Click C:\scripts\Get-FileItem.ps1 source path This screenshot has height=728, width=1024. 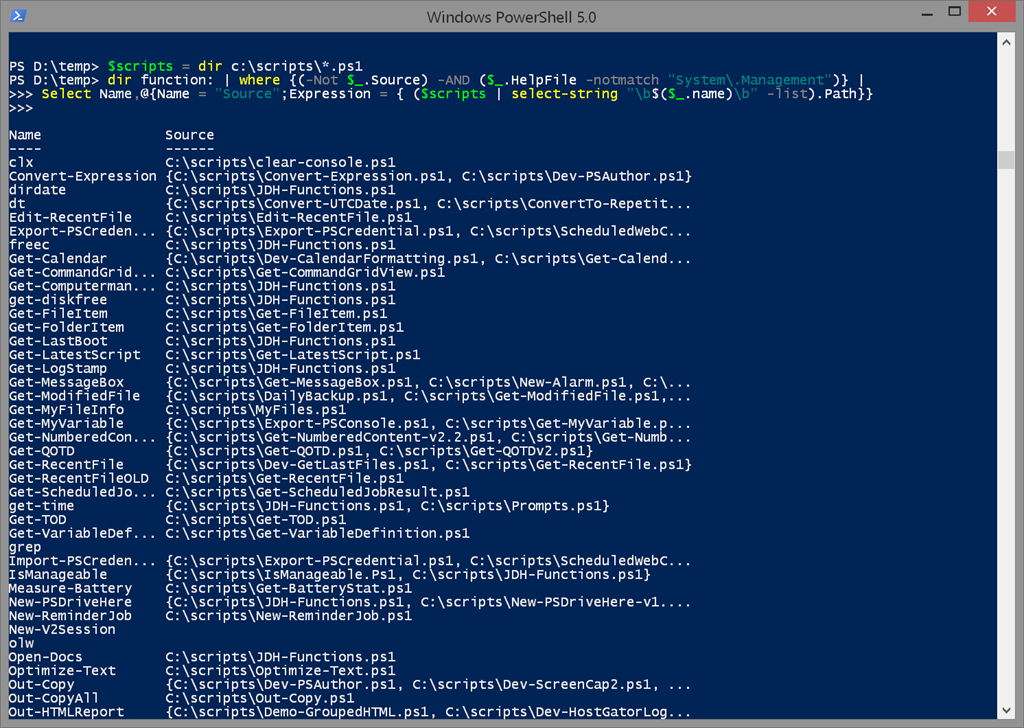coord(276,313)
